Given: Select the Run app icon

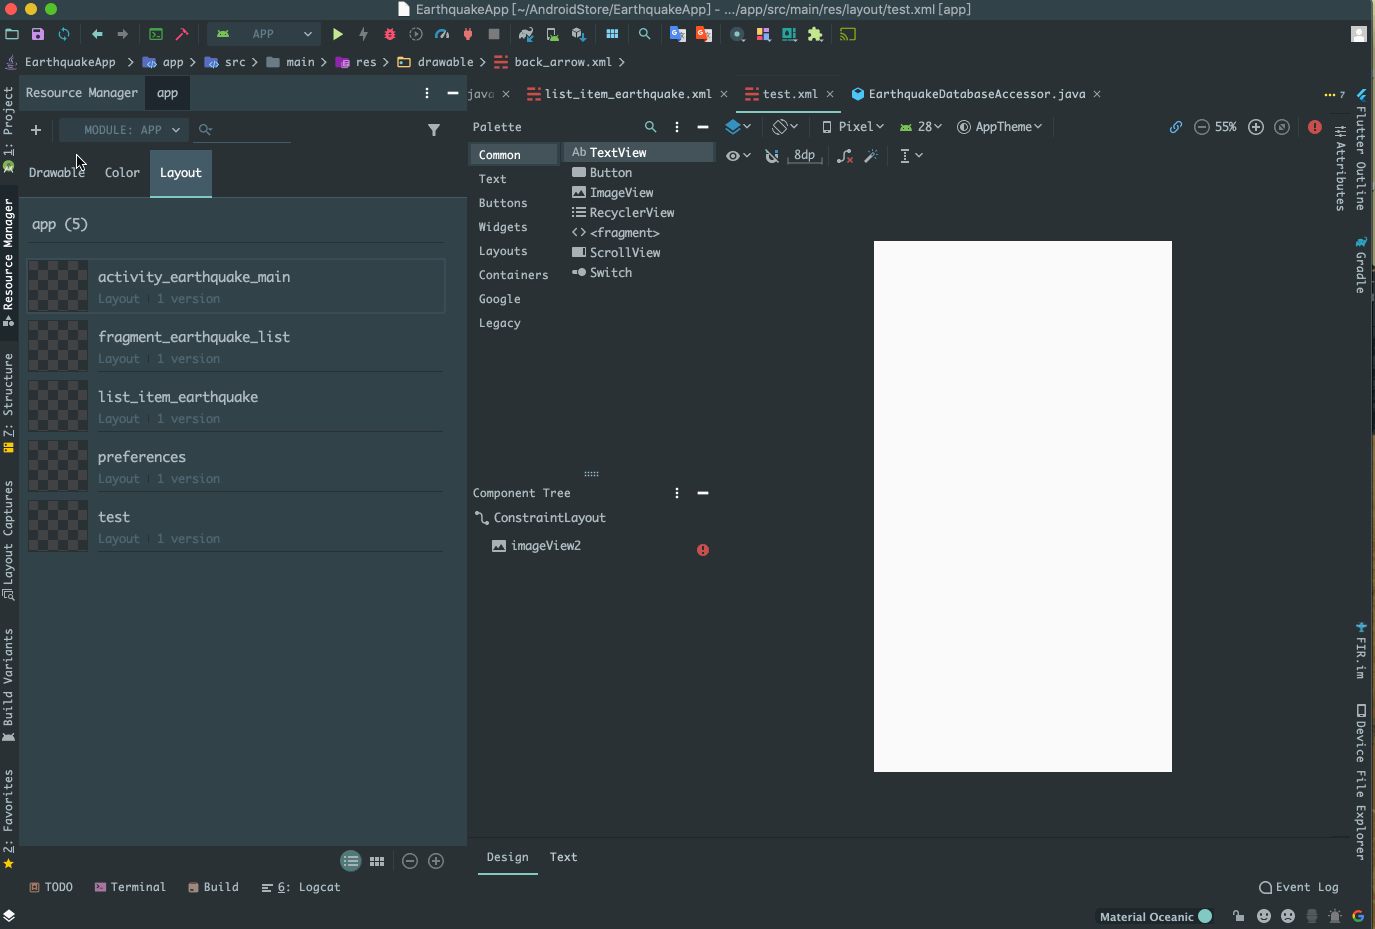Looking at the screenshot, I should pos(338,33).
